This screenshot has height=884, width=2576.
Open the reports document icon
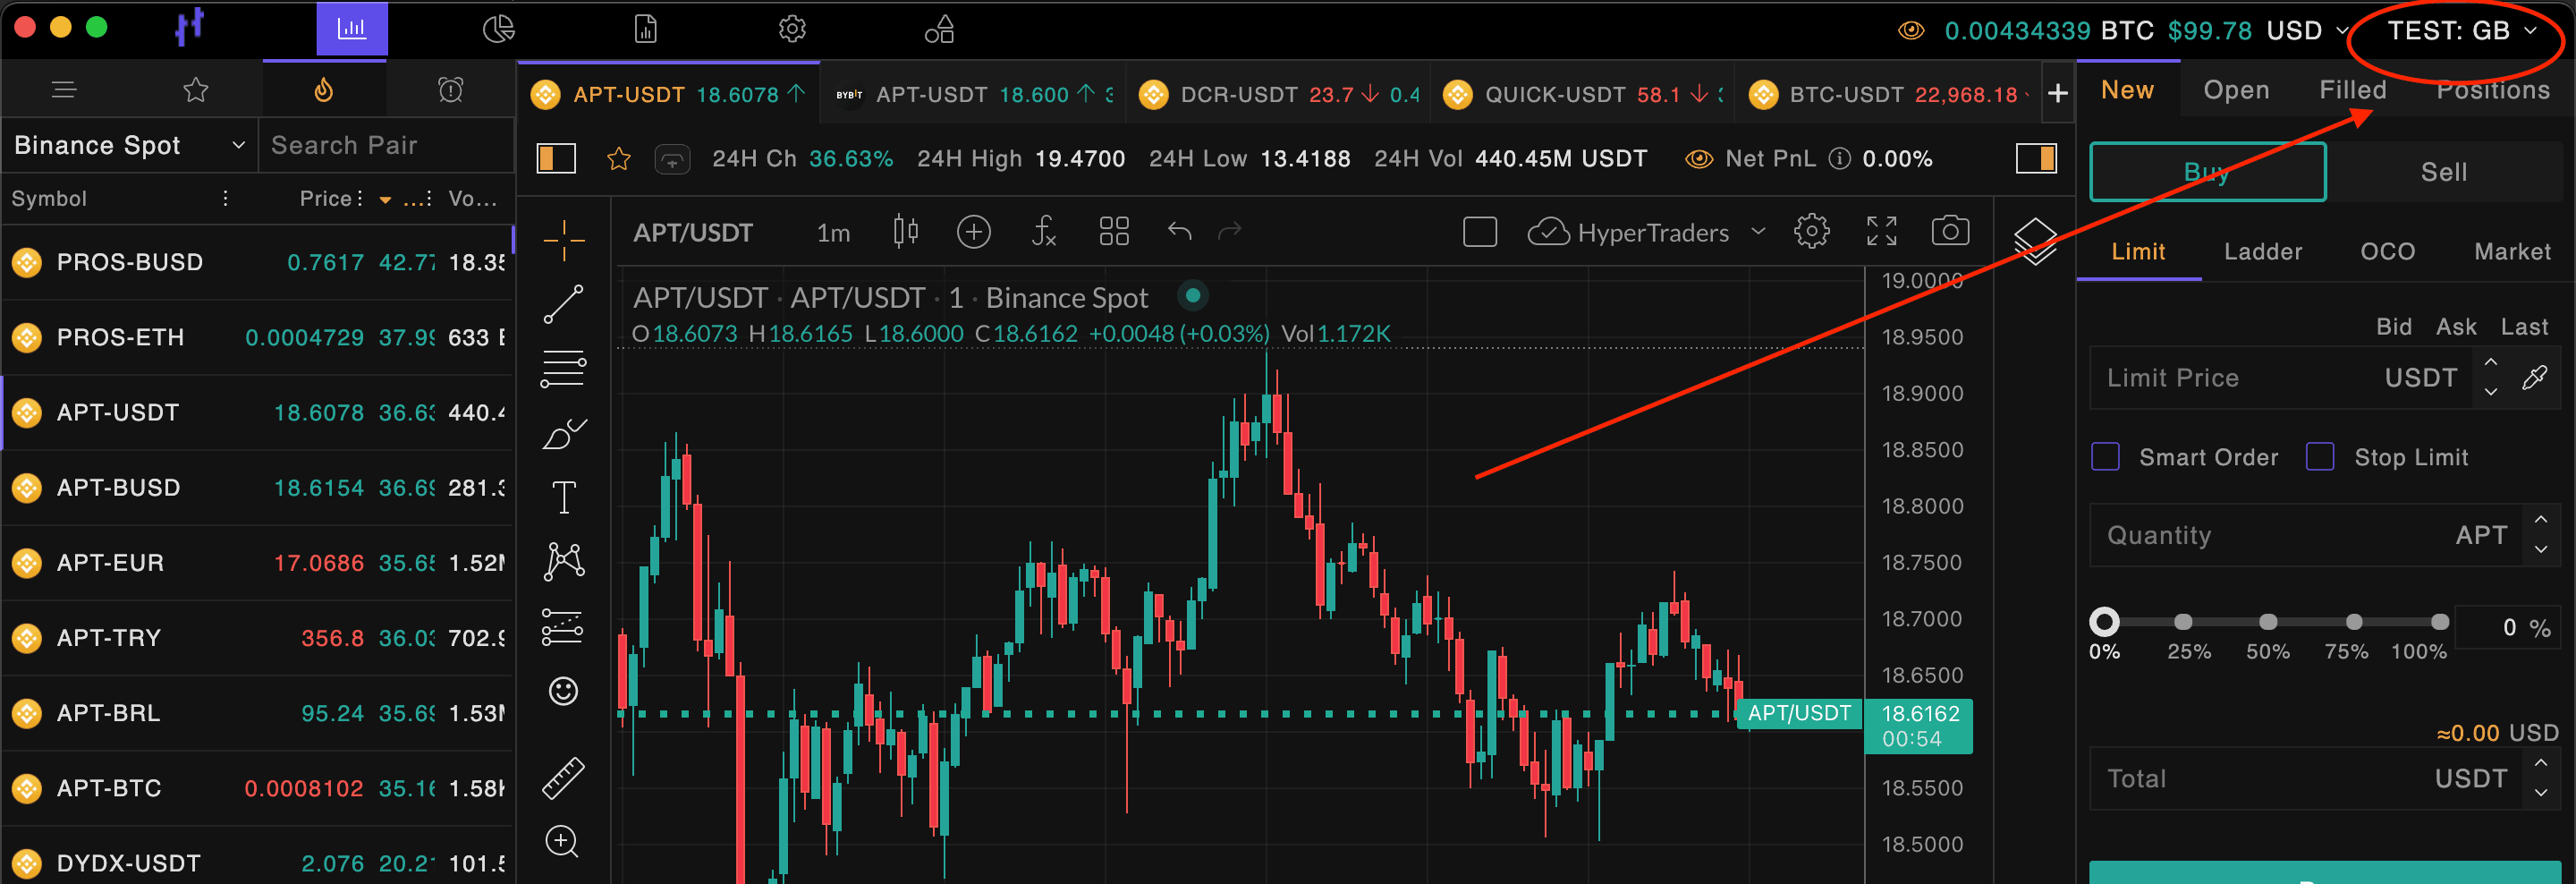click(646, 29)
